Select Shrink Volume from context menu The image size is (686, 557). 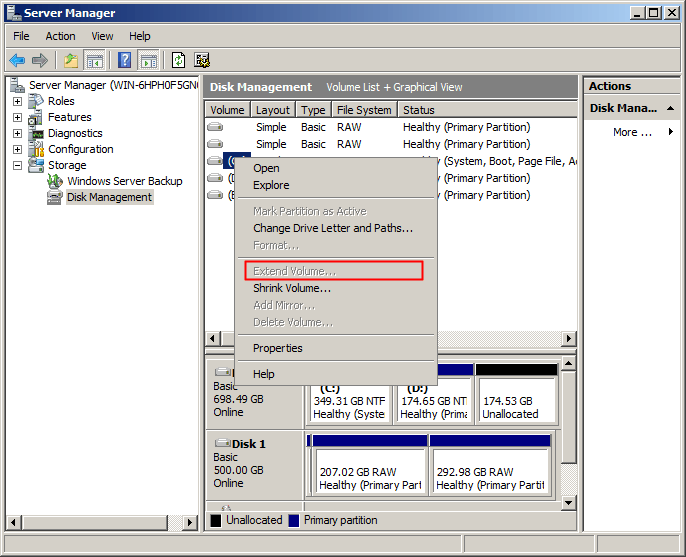point(336,288)
